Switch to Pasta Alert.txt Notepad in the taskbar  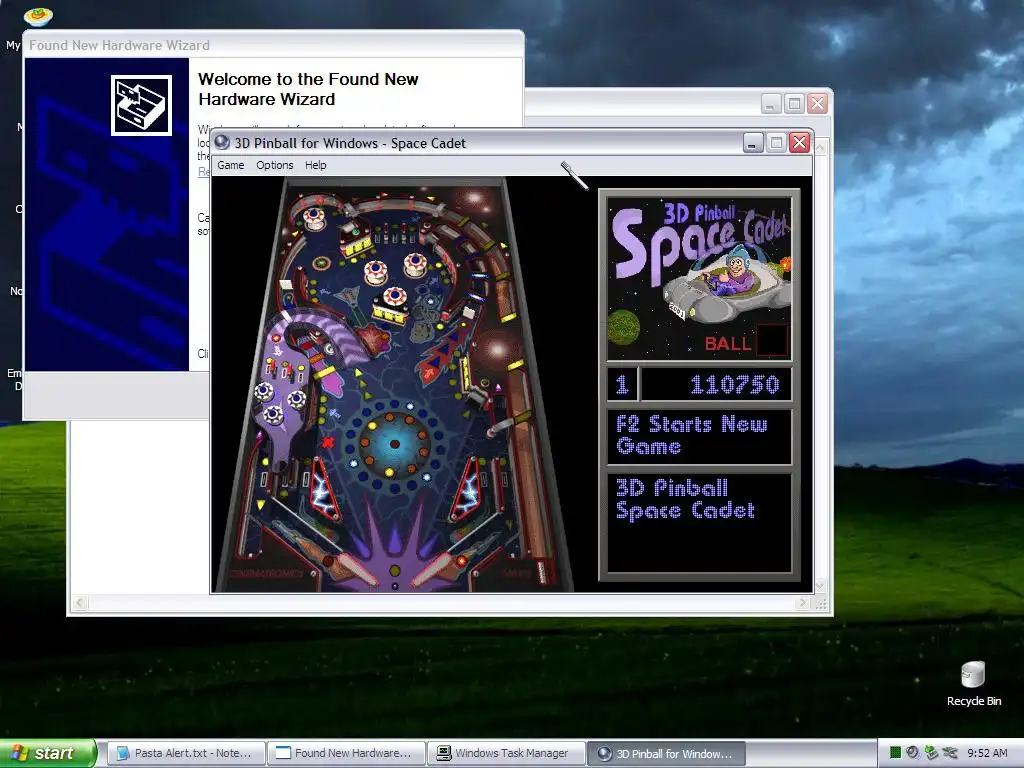point(185,753)
